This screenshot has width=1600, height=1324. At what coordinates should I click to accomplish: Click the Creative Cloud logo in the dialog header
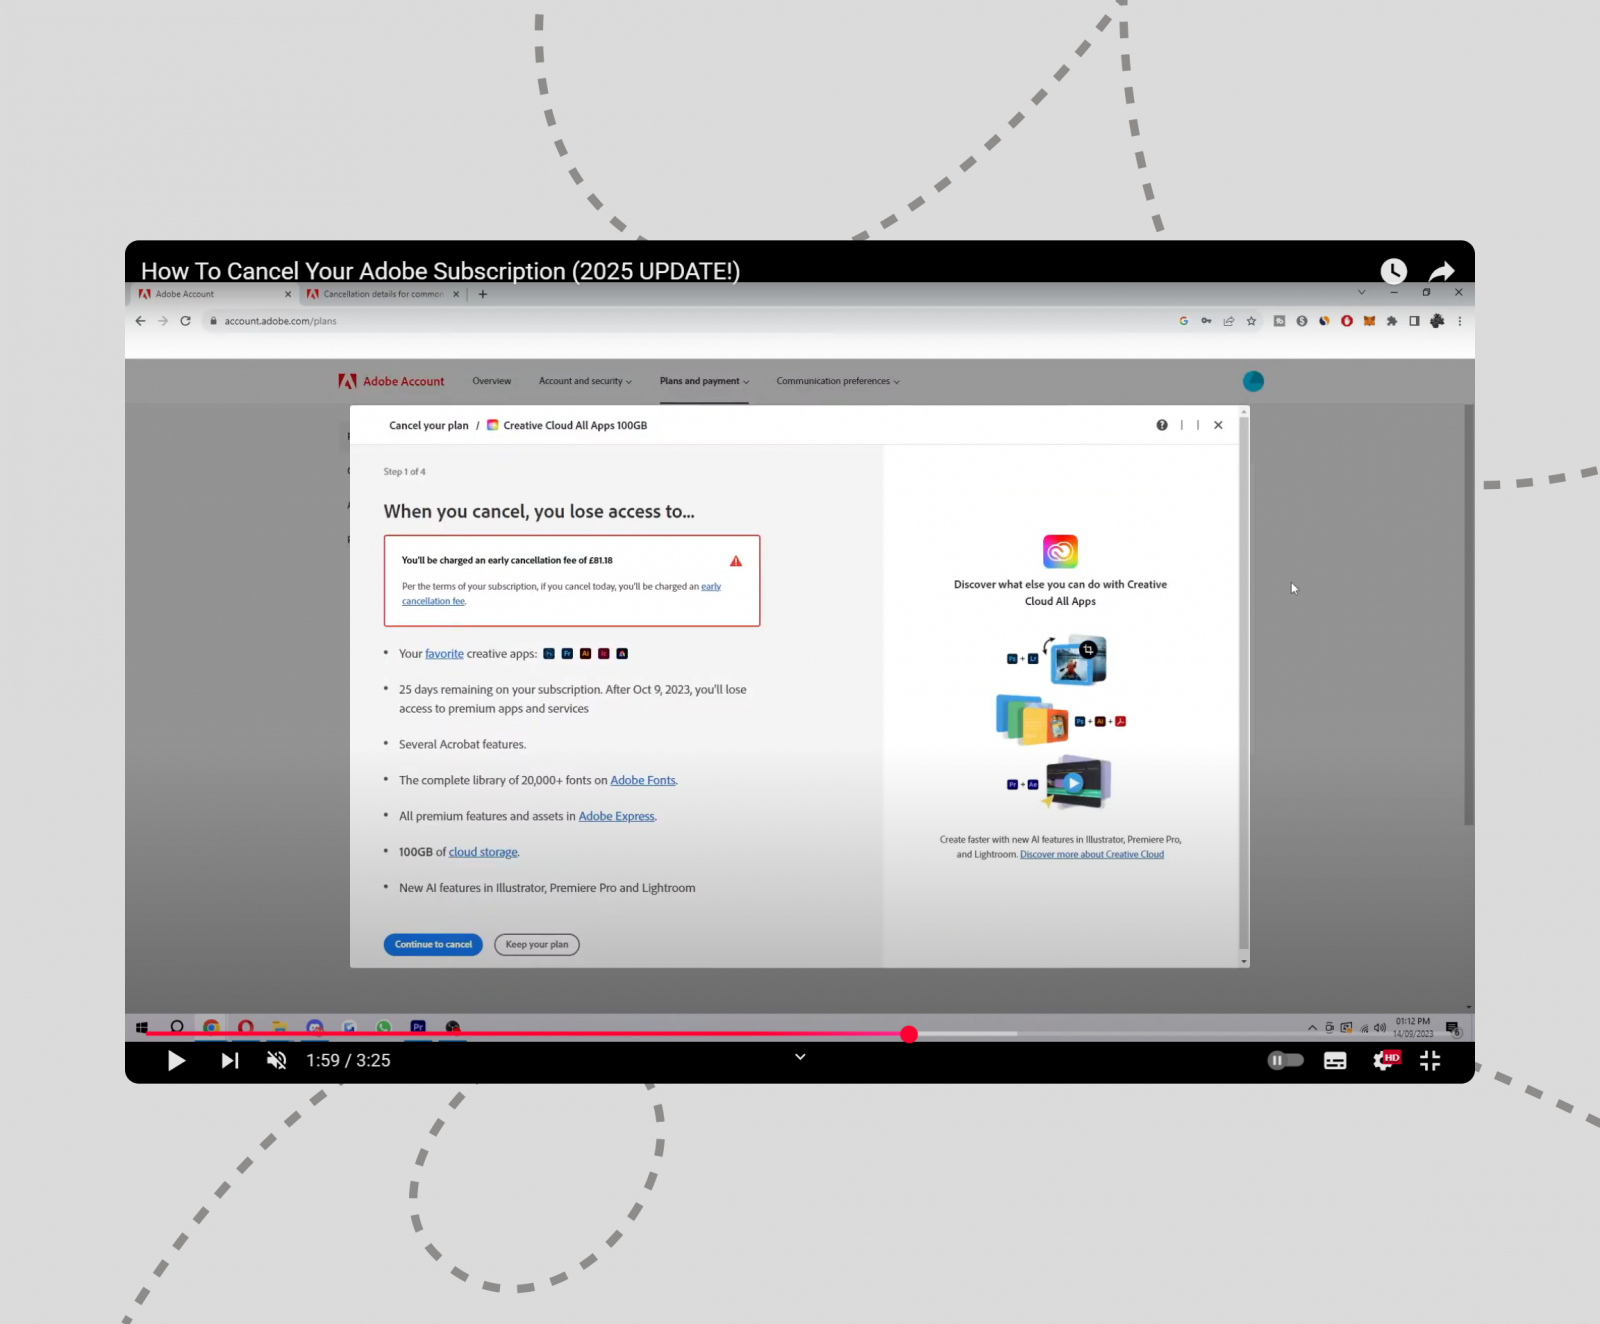pos(491,424)
